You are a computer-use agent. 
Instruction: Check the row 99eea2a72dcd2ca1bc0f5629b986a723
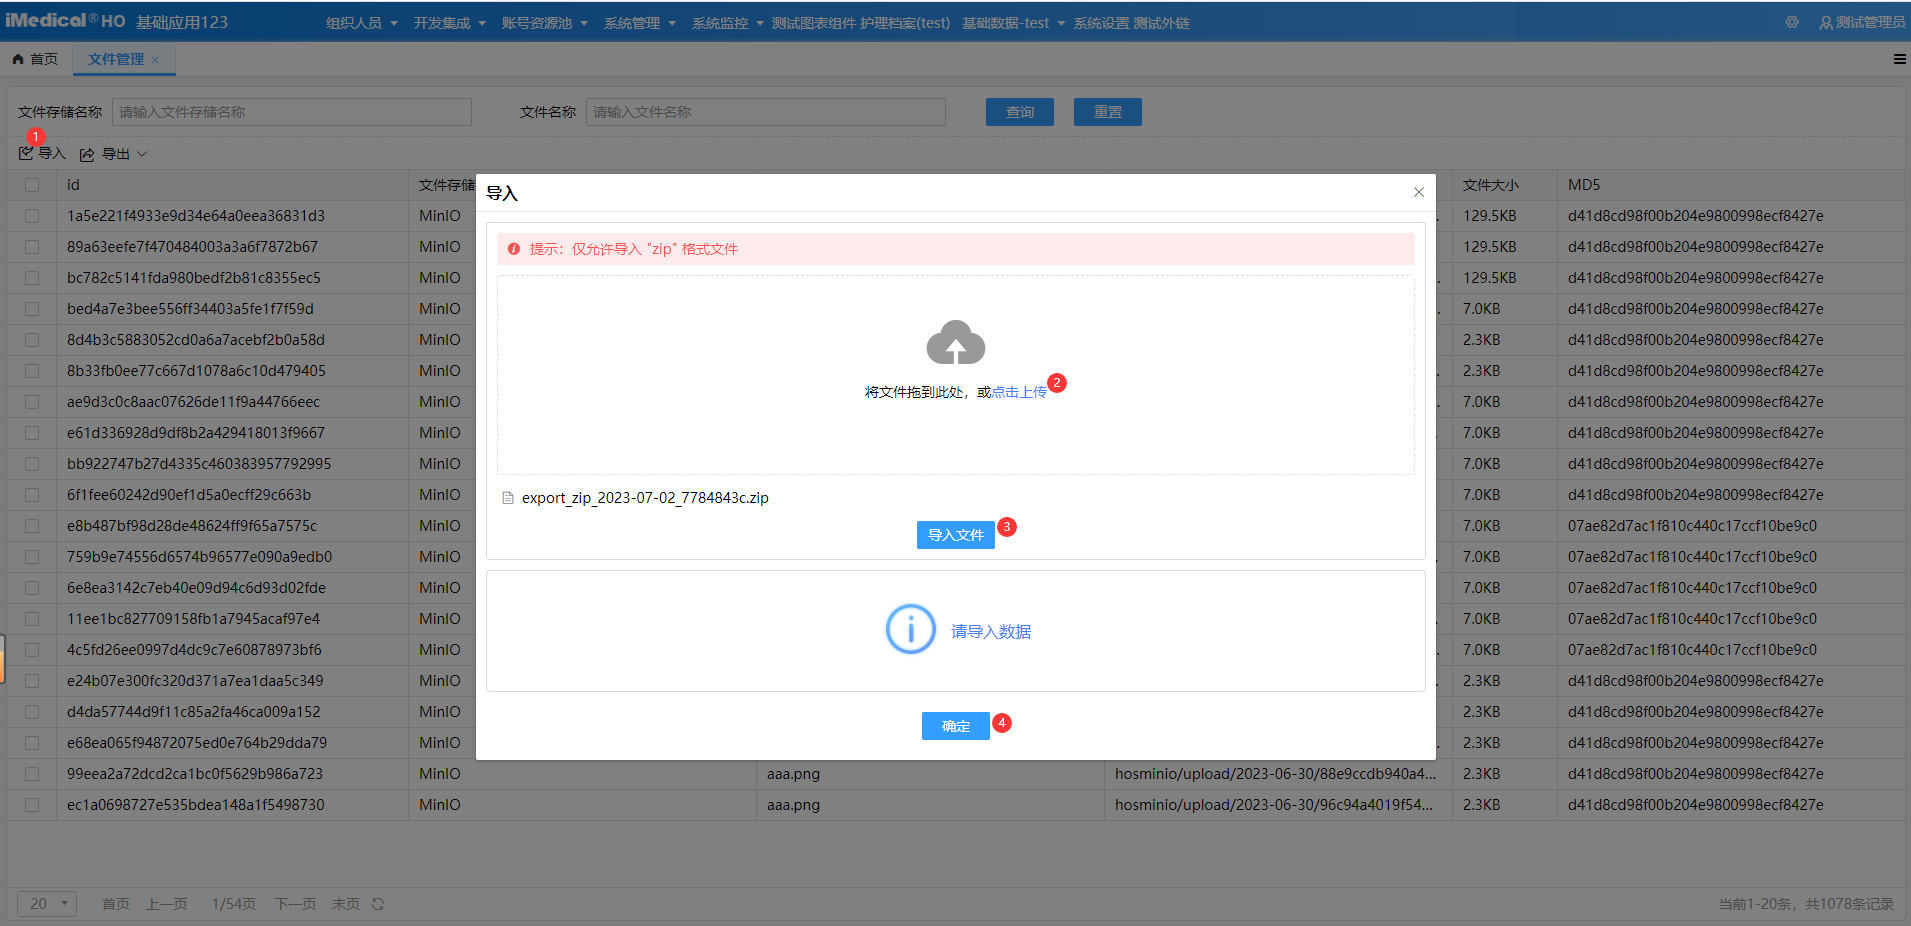coord(32,774)
